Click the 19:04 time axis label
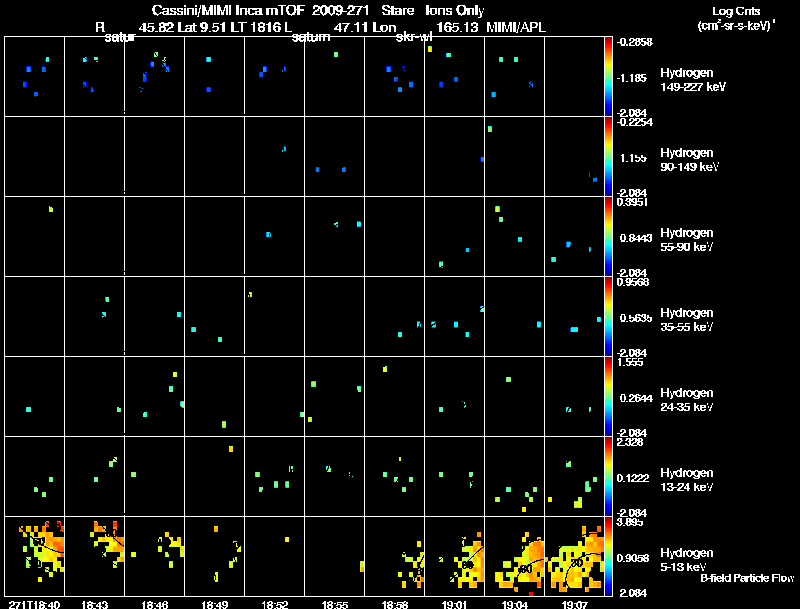 (x=515, y=605)
